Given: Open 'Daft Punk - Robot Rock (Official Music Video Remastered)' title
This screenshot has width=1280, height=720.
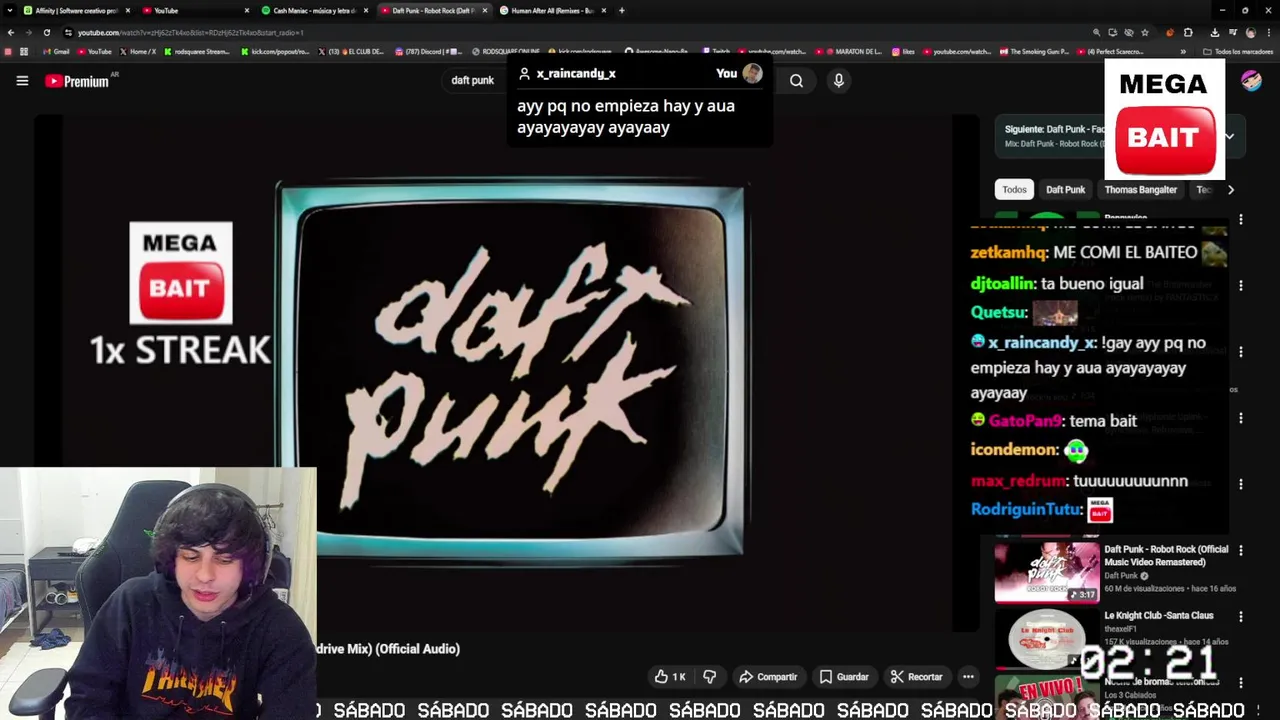Looking at the screenshot, I should pos(1166,556).
